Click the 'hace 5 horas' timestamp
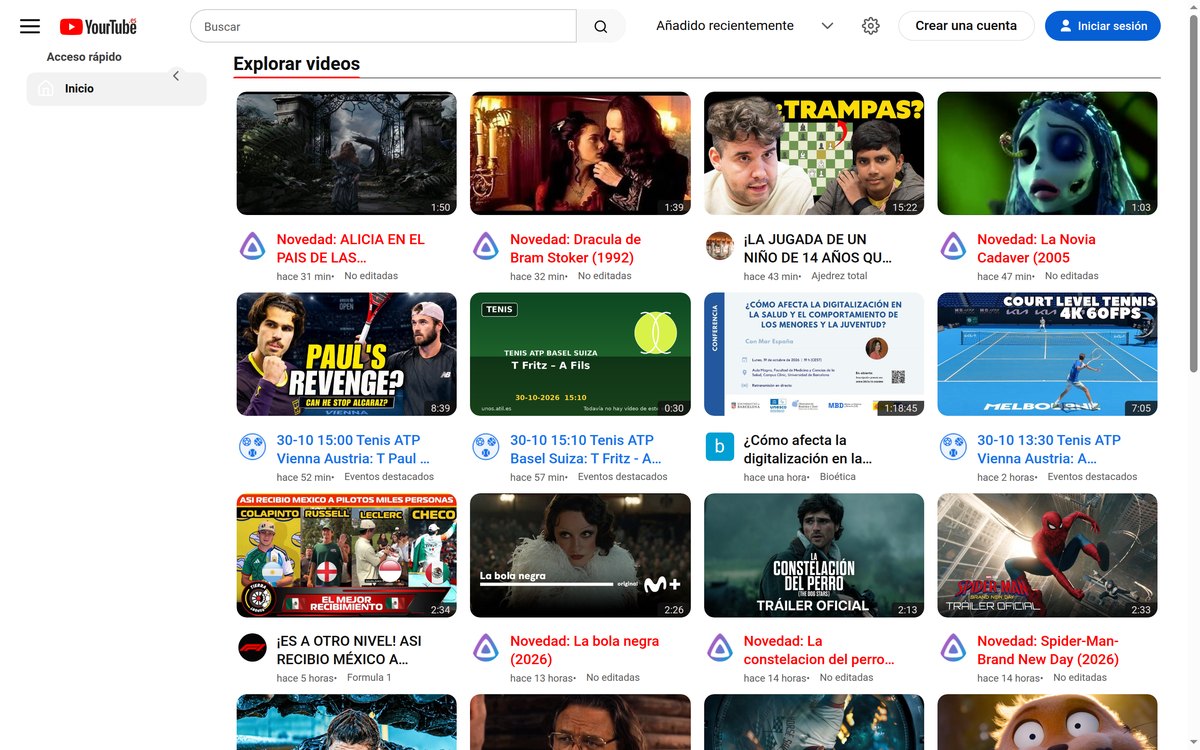This screenshot has height=750, width=1200. pyautogui.click(x=305, y=678)
